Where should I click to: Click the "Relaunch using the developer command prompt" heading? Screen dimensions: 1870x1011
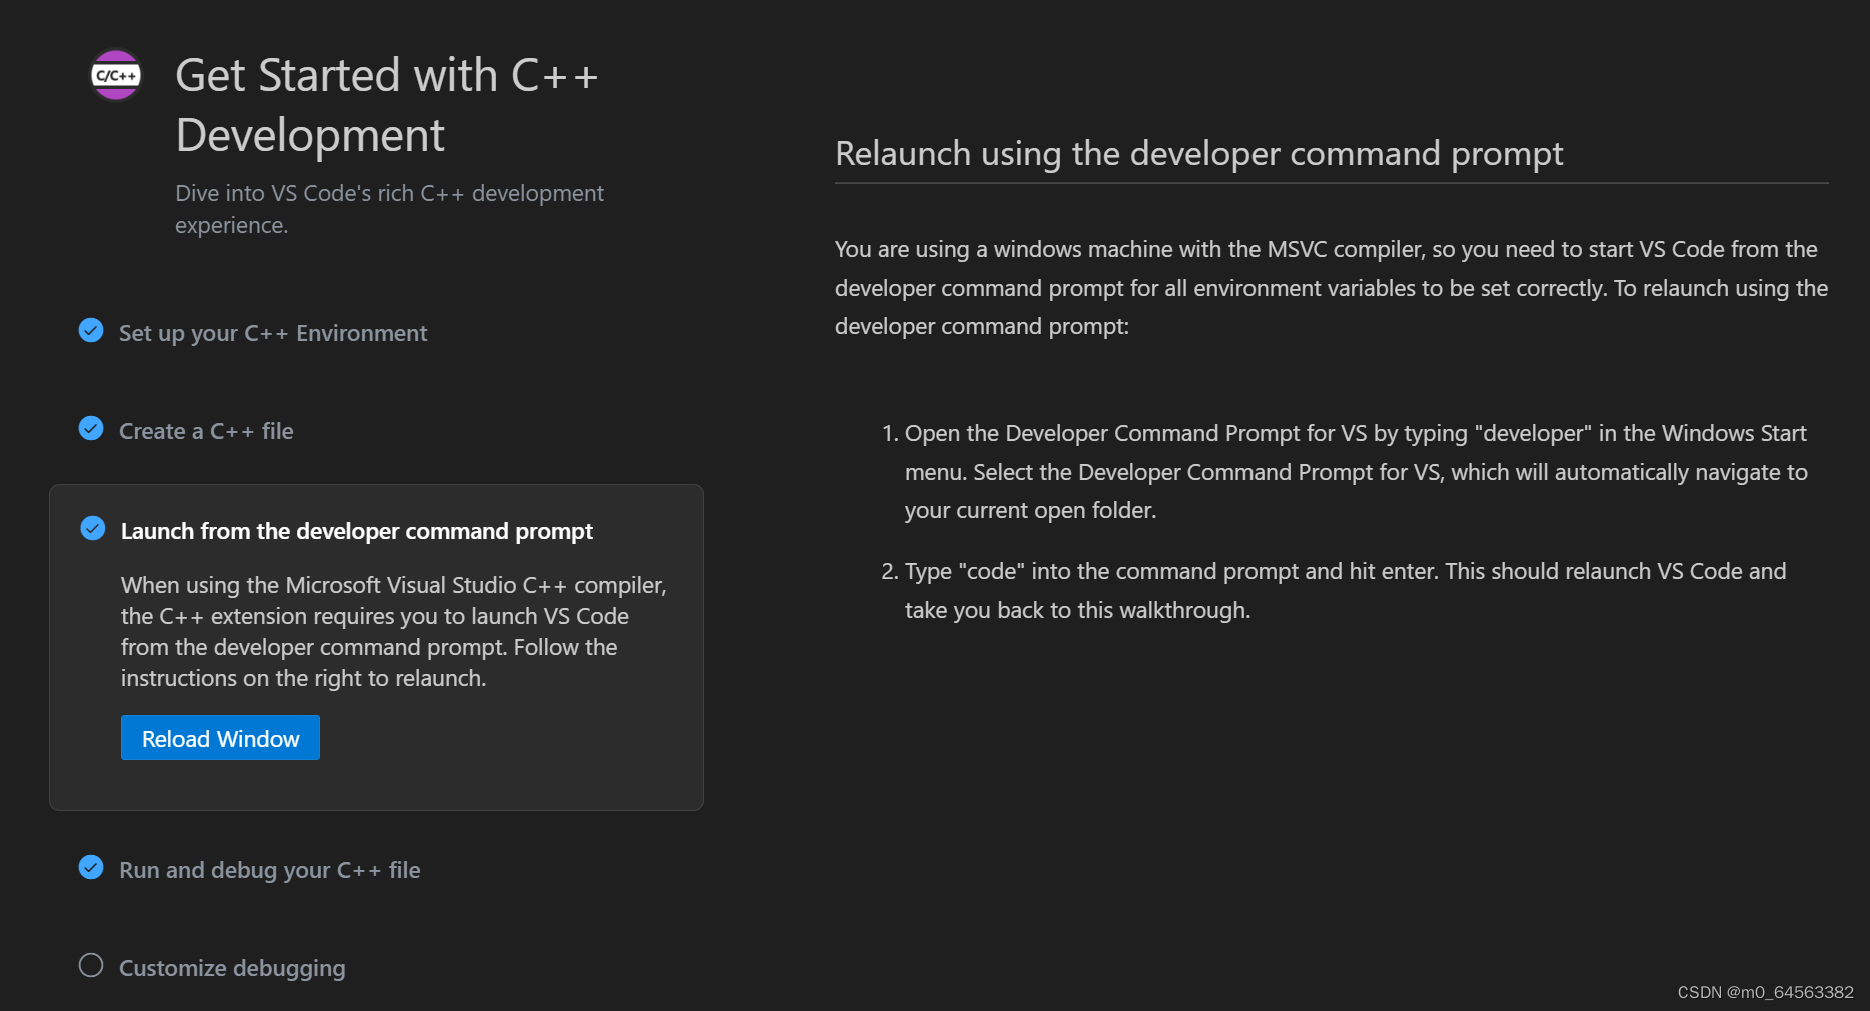pos(1199,153)
